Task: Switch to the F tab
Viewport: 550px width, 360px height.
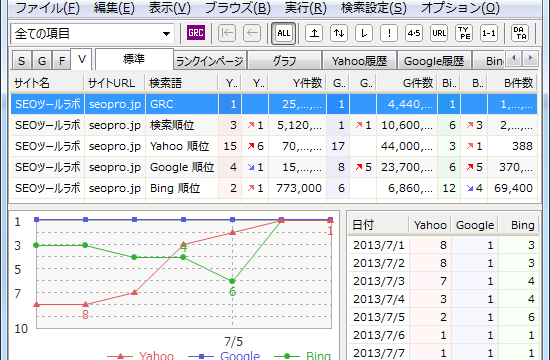Action: [62, 61]
